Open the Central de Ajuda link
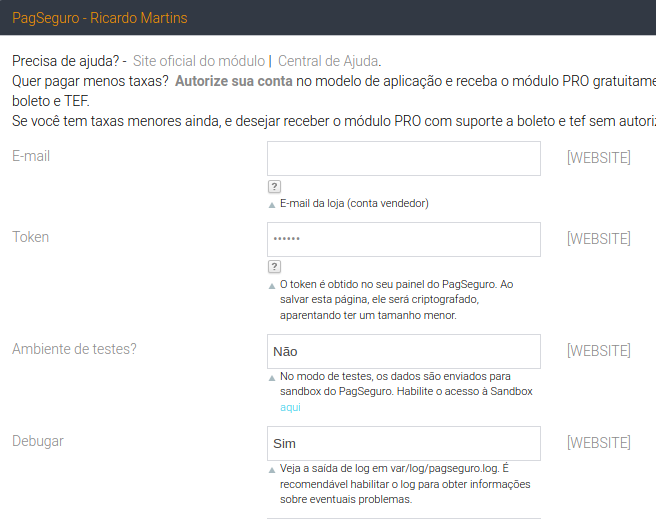Screen dimensions: 656x519 pyautogui.click(x=328, y=61)
